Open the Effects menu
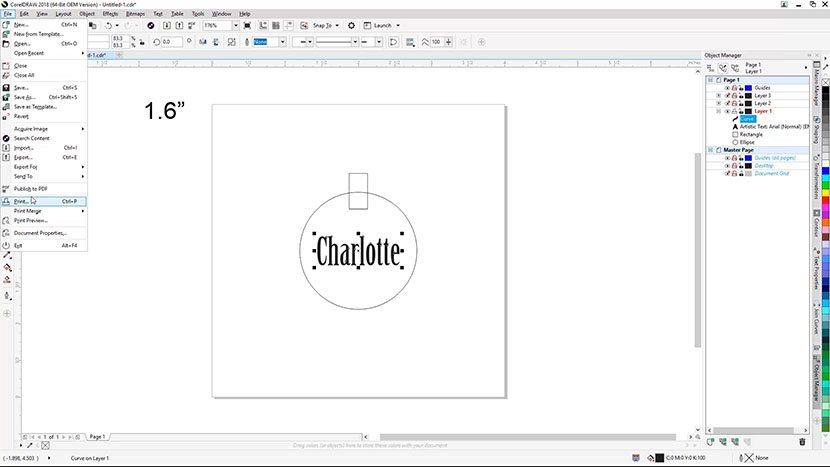Screen dimensions: 830x467 point(110,14)
